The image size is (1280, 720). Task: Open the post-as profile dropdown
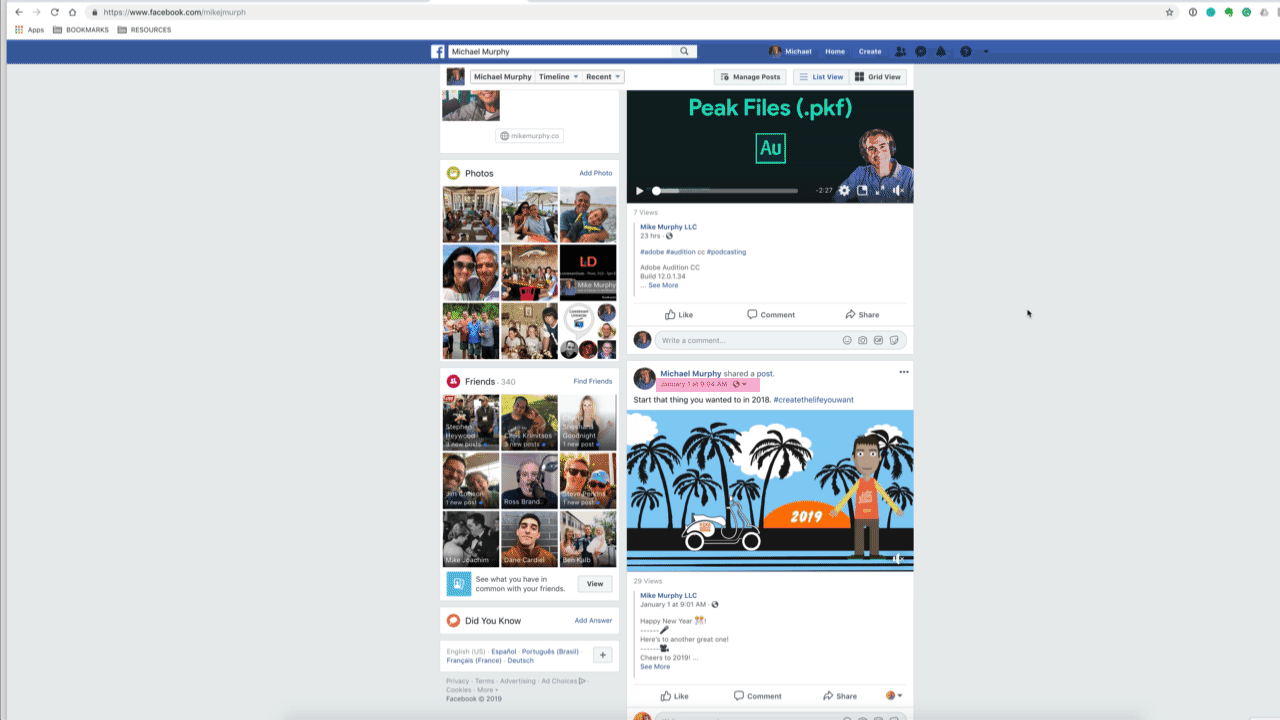tap(894, 696)
